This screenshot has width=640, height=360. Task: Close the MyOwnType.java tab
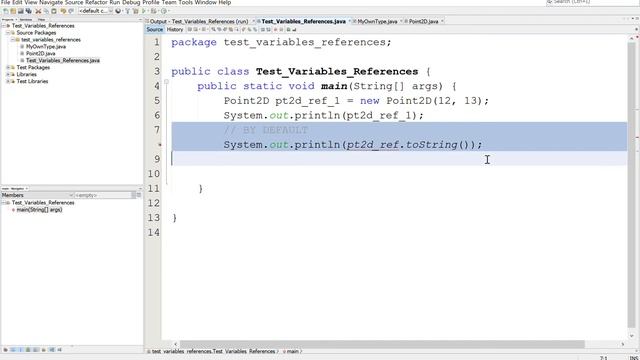coord(401,21)
